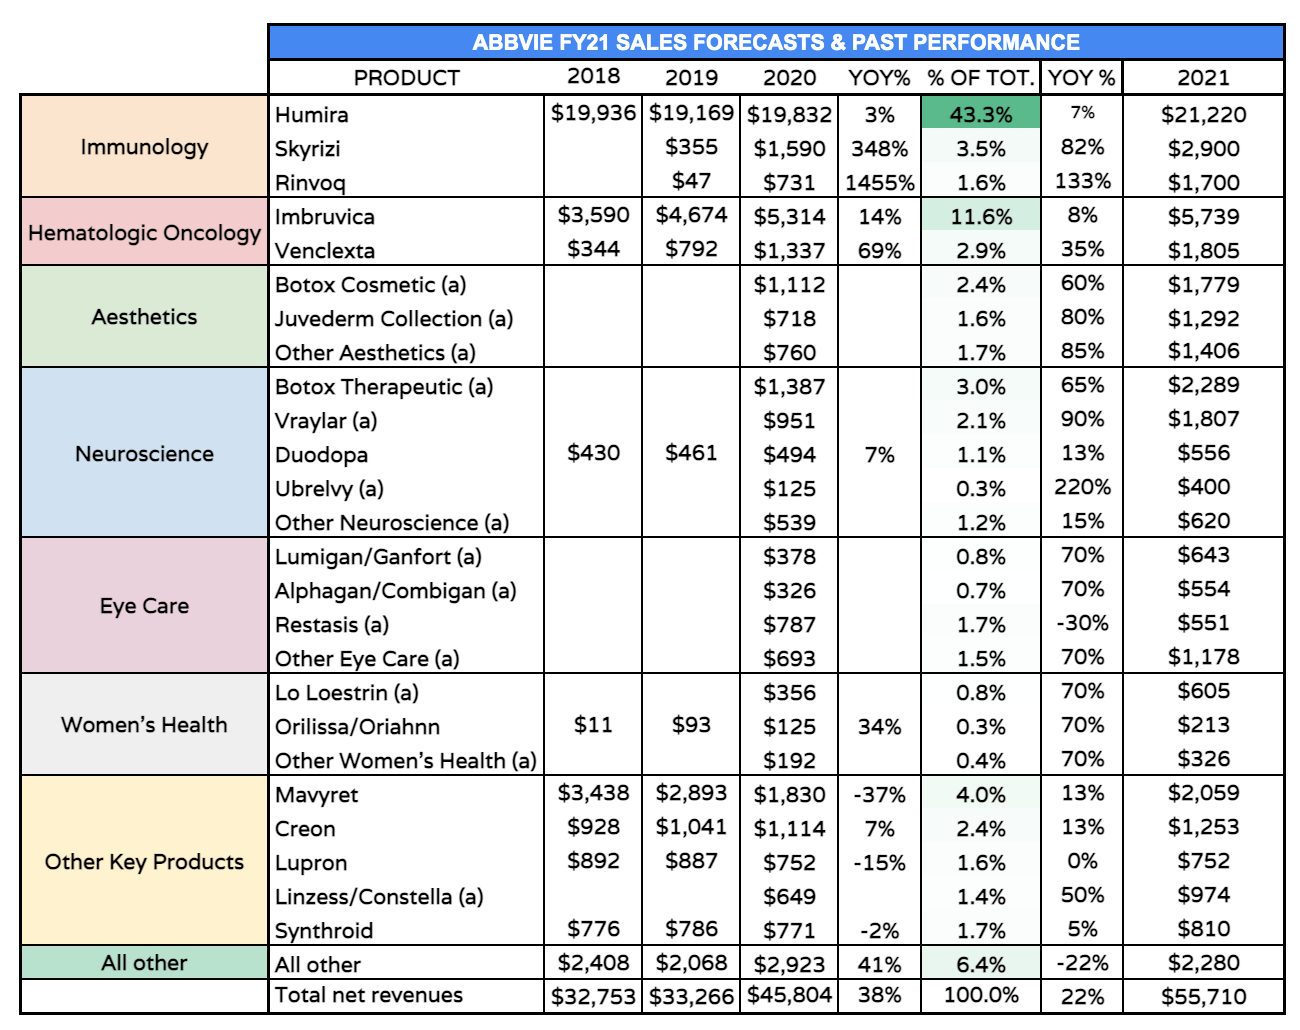1300x1030 pixels.
Task: Click the Mavyret product name
Action: pos(316,795)
